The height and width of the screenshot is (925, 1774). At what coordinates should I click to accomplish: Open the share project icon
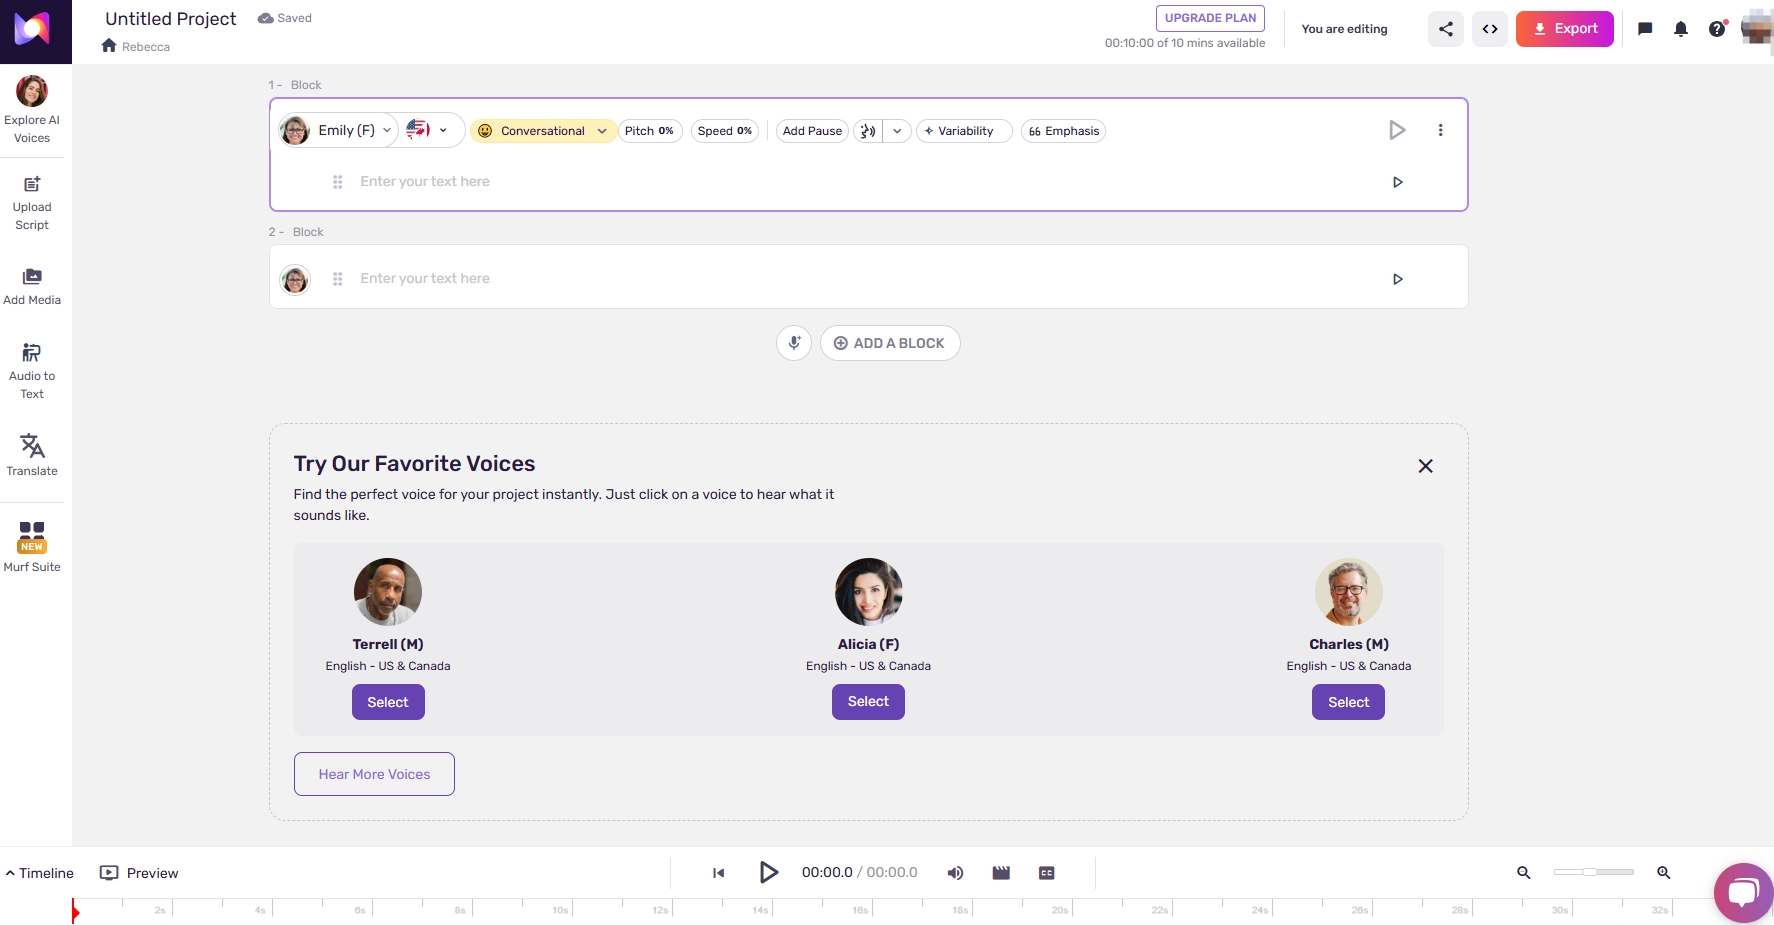point(1445,29)
